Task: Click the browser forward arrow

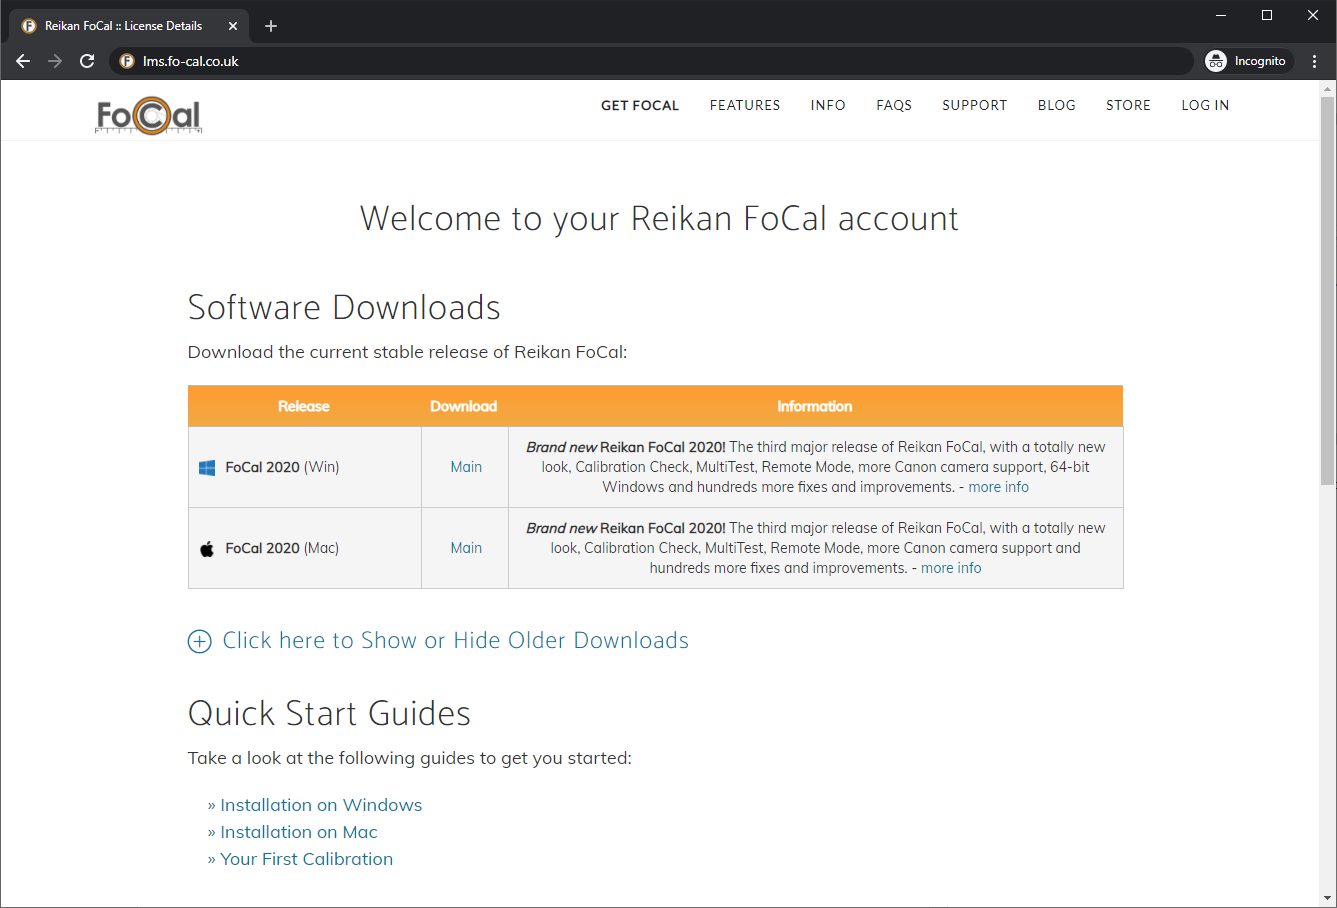Action: point(55,61)
